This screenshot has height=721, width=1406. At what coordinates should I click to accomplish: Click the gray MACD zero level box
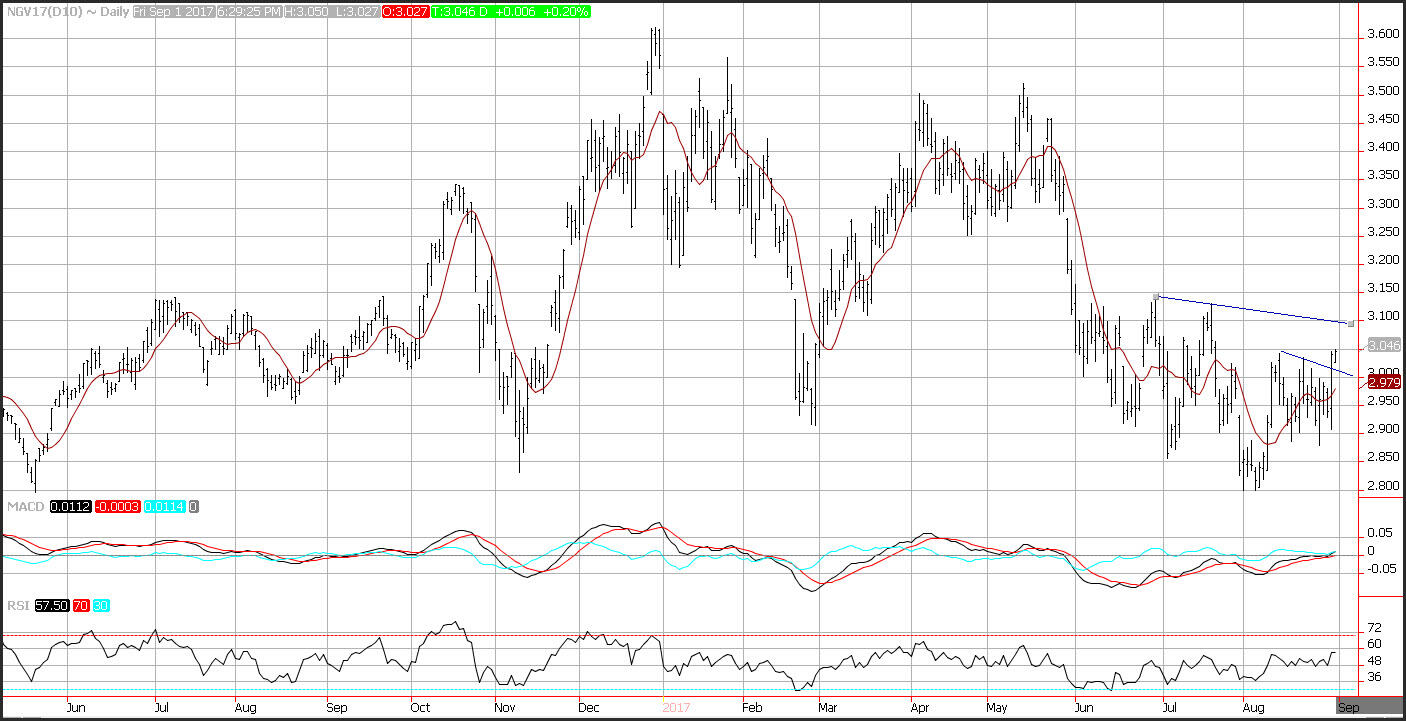click(x=194, y=507)
